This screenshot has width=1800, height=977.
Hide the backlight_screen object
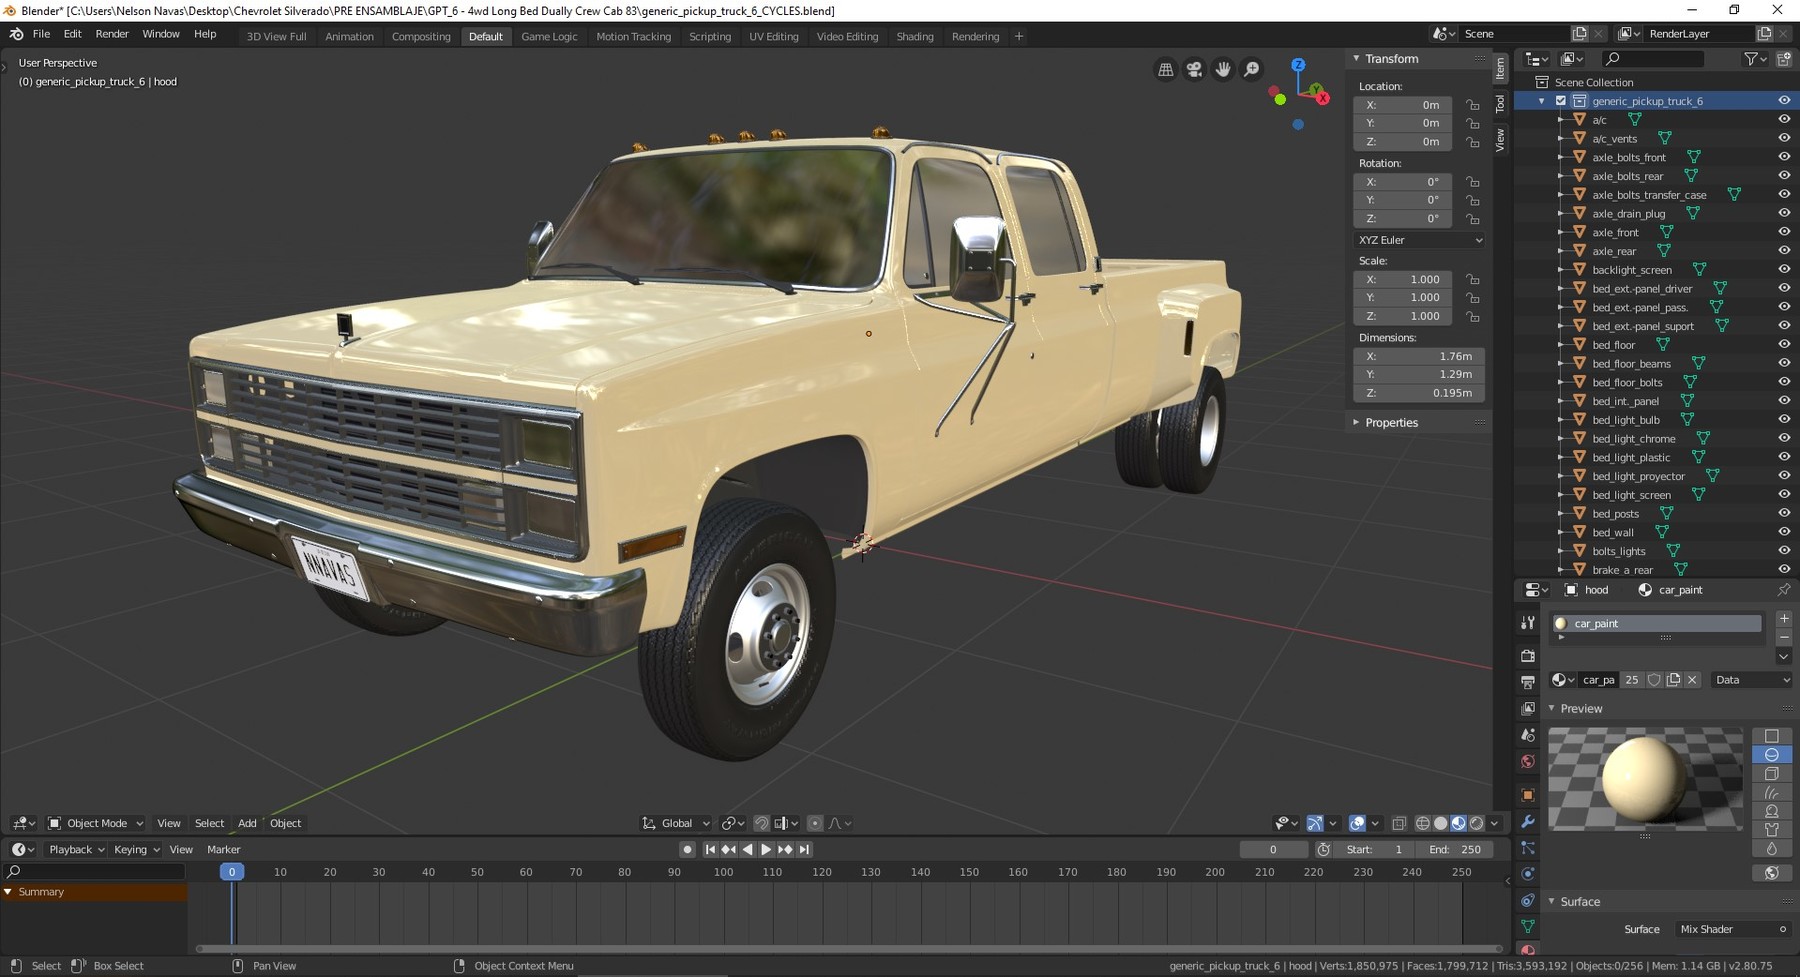pyautogui.click(x=1784, y=269)
